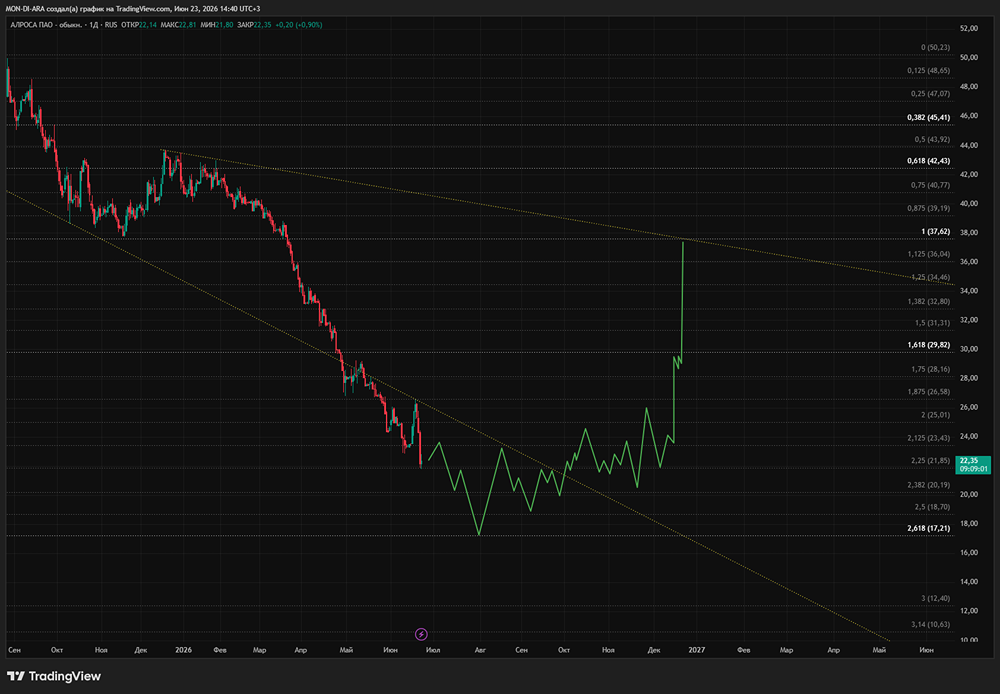Click the green current price label 22,35
Screen dimensions: 1000x694
973,464
